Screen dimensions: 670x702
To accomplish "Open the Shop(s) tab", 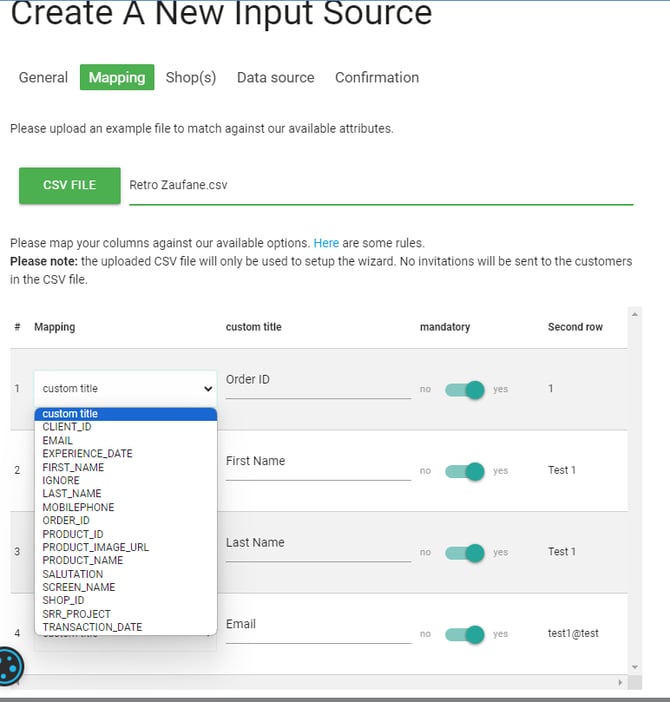I will coord(191,77).
